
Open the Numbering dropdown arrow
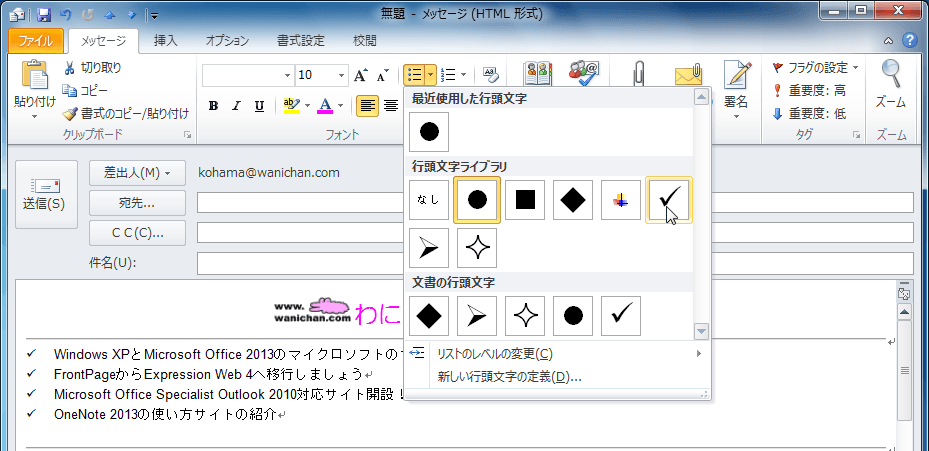tap(463, 75)
